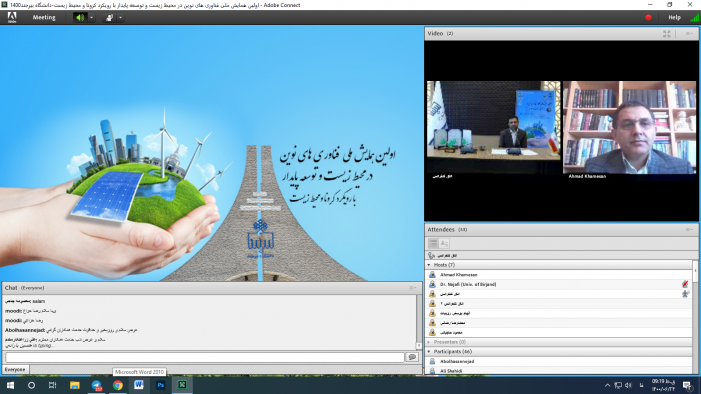Open the Meeting menu
This screenshot has height=394, width=701.
44,17
